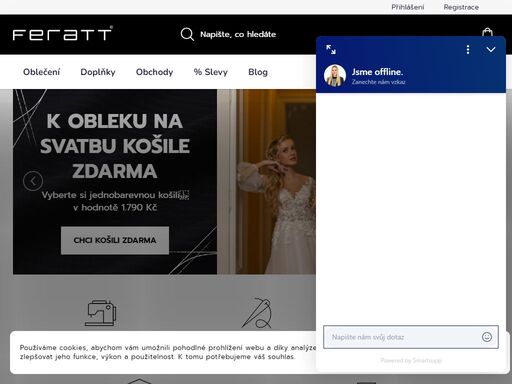Collapse the chat widget with chevron
The width and height of the screenshot is (512, 384).
(x=491, y=50)
